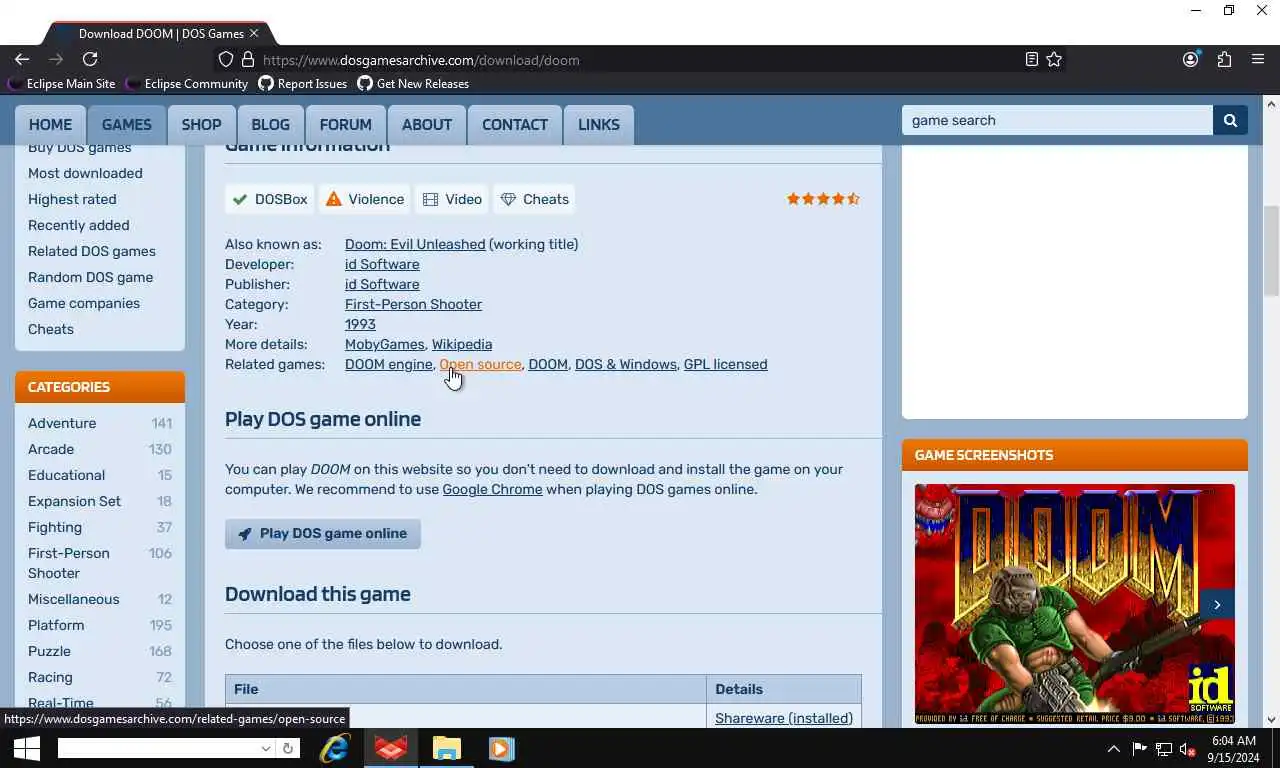Viewport: 1280px width, 768px height.
Task: Go back with the browser back arrow
Action: coord(22,59)
